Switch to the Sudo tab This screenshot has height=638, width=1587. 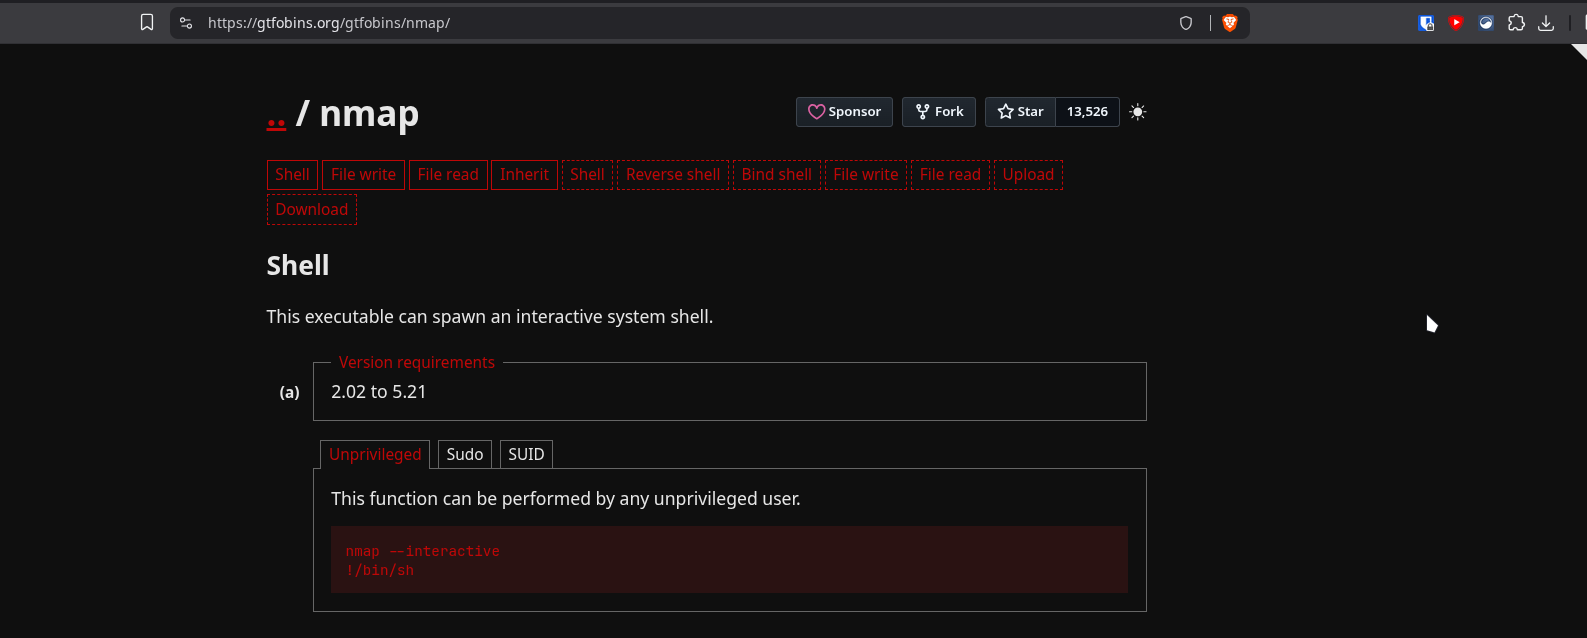[x=465, y=454]
